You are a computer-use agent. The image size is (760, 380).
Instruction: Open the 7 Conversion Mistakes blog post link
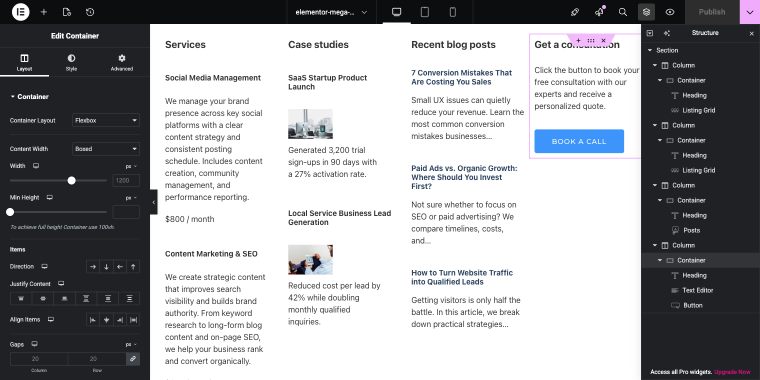tap(461, 77)
